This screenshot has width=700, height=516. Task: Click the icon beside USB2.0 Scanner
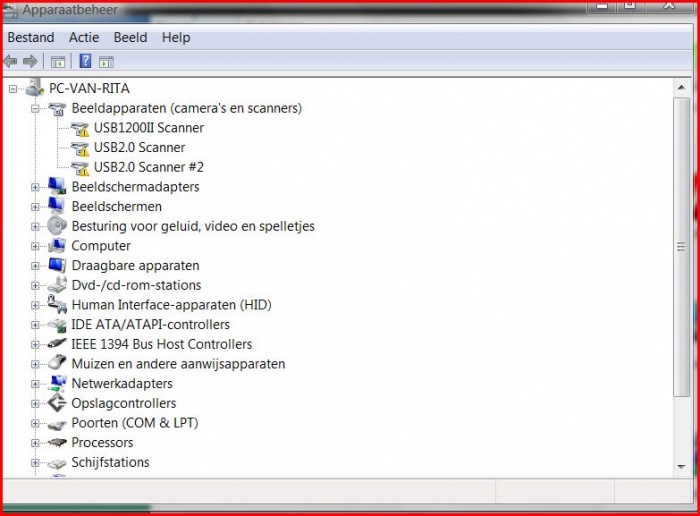pos(80,148)
